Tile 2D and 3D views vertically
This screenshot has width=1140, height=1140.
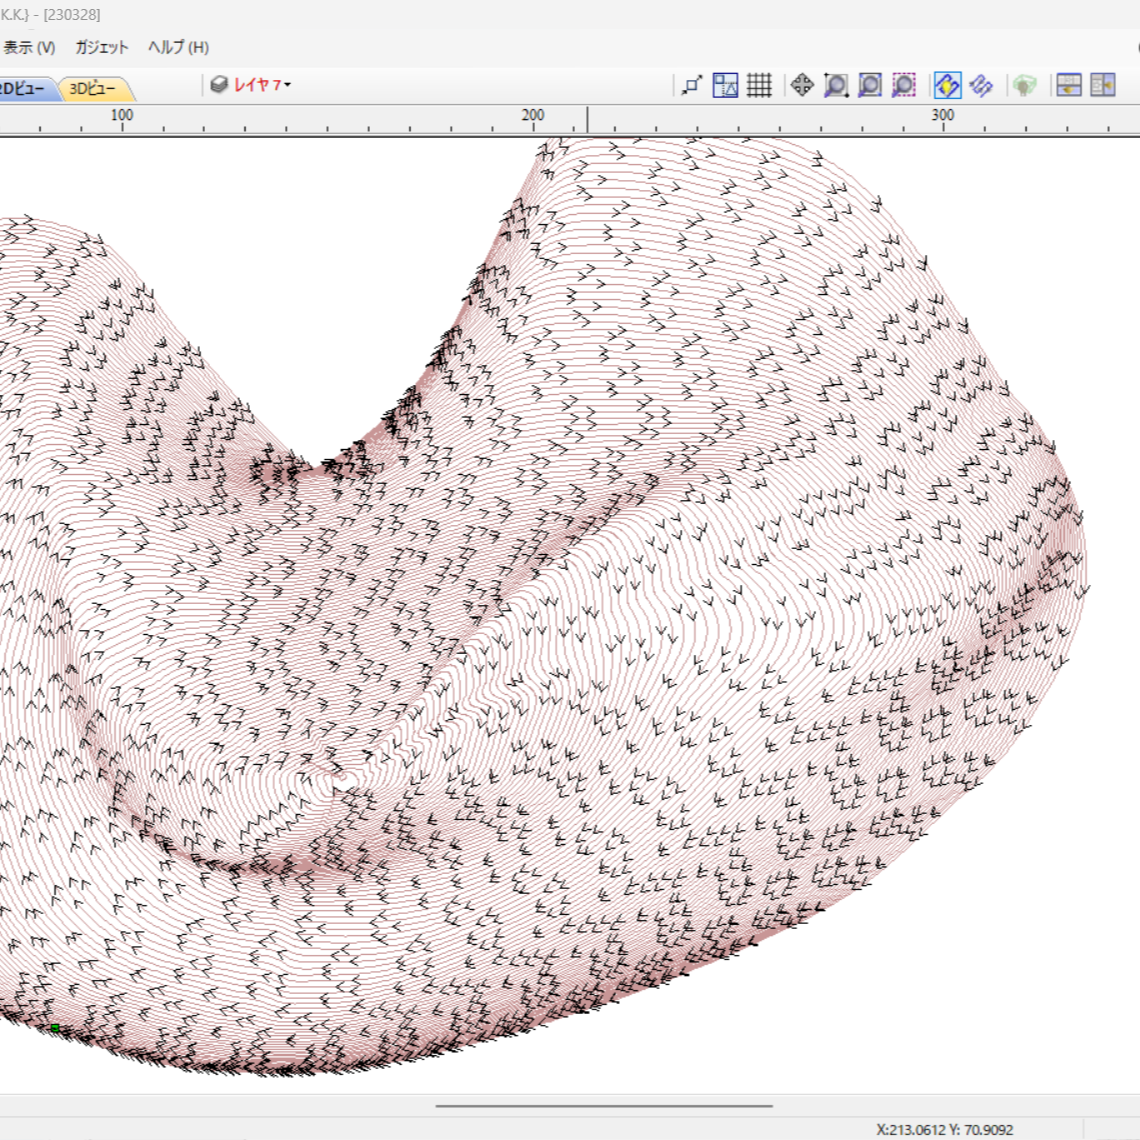tap(1103, 85)
